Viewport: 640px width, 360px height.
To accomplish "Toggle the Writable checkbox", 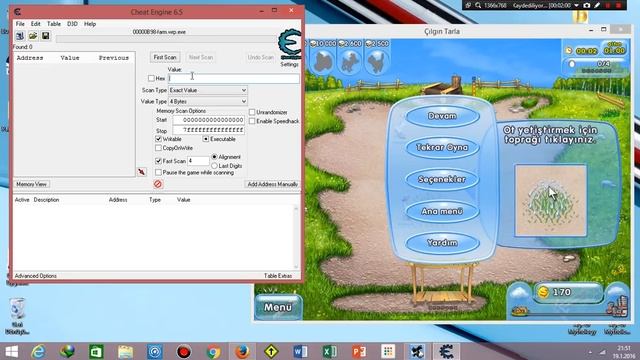I will (x=158, y=139).
